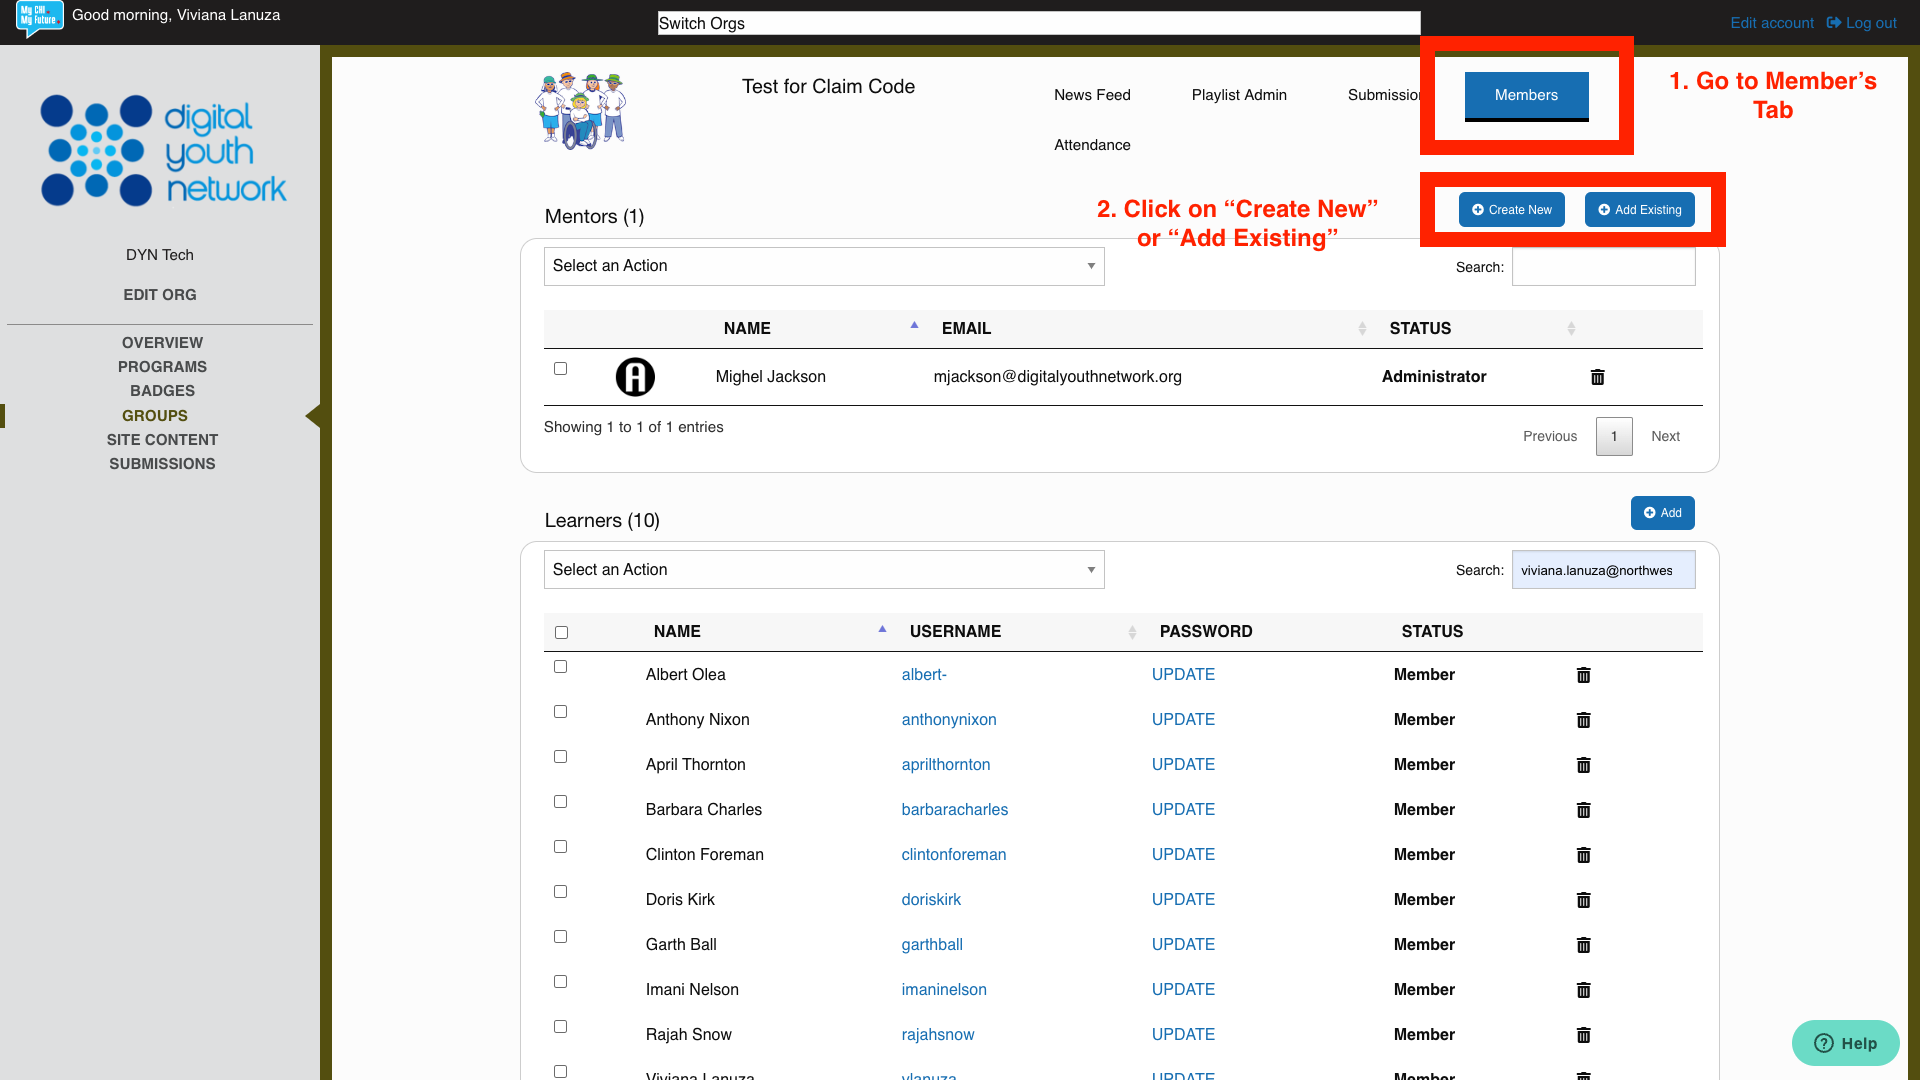1920x1080 pixels.
Task: Click the Log out arrow icon
Action: 1833,22
